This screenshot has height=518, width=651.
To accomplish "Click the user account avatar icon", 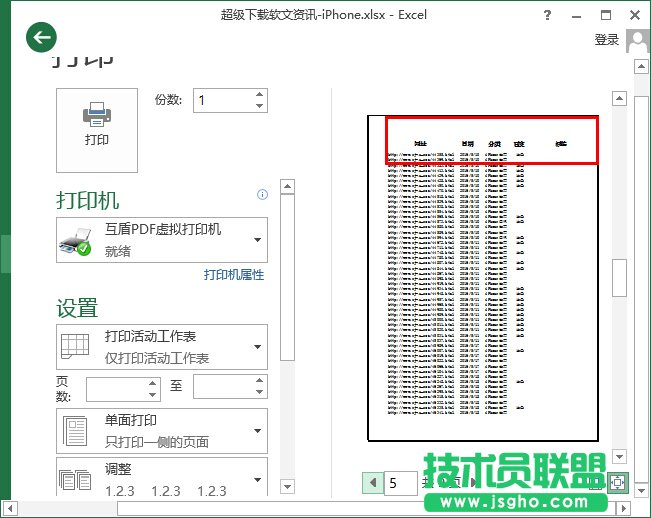I will [637, 40].
